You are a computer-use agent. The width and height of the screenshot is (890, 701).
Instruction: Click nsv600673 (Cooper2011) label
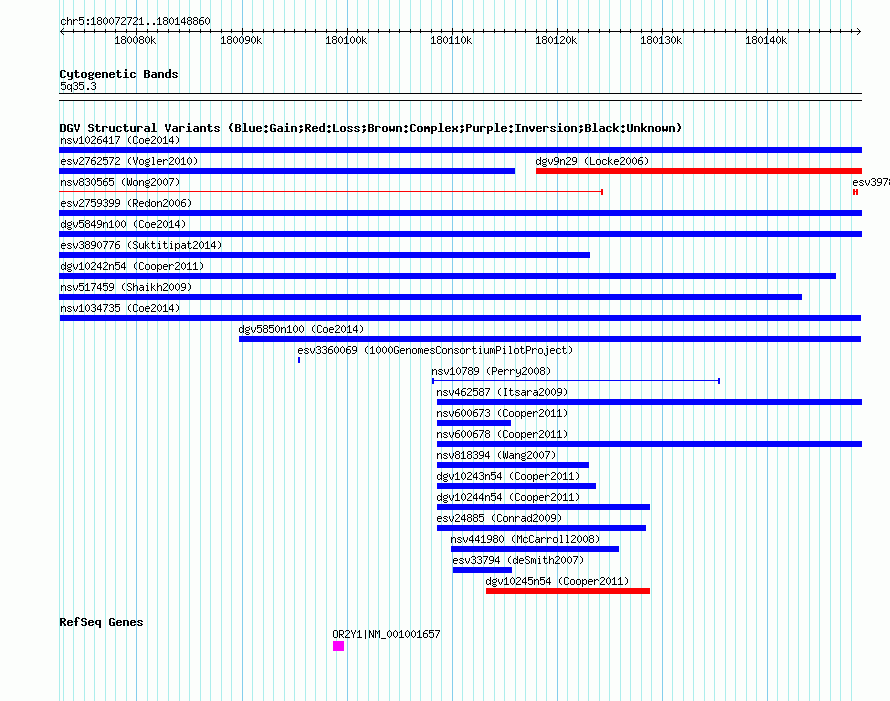[502, 413]
